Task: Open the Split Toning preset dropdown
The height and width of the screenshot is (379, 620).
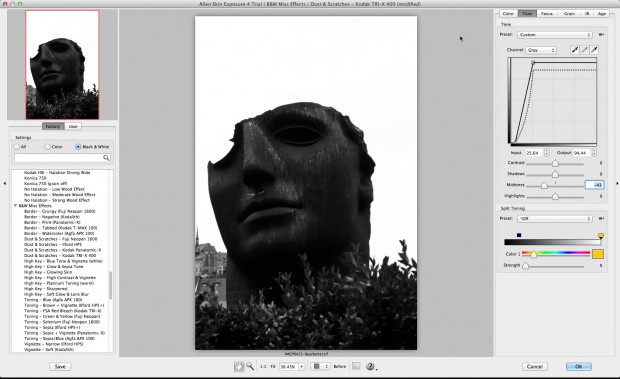Action: (554, 219)
